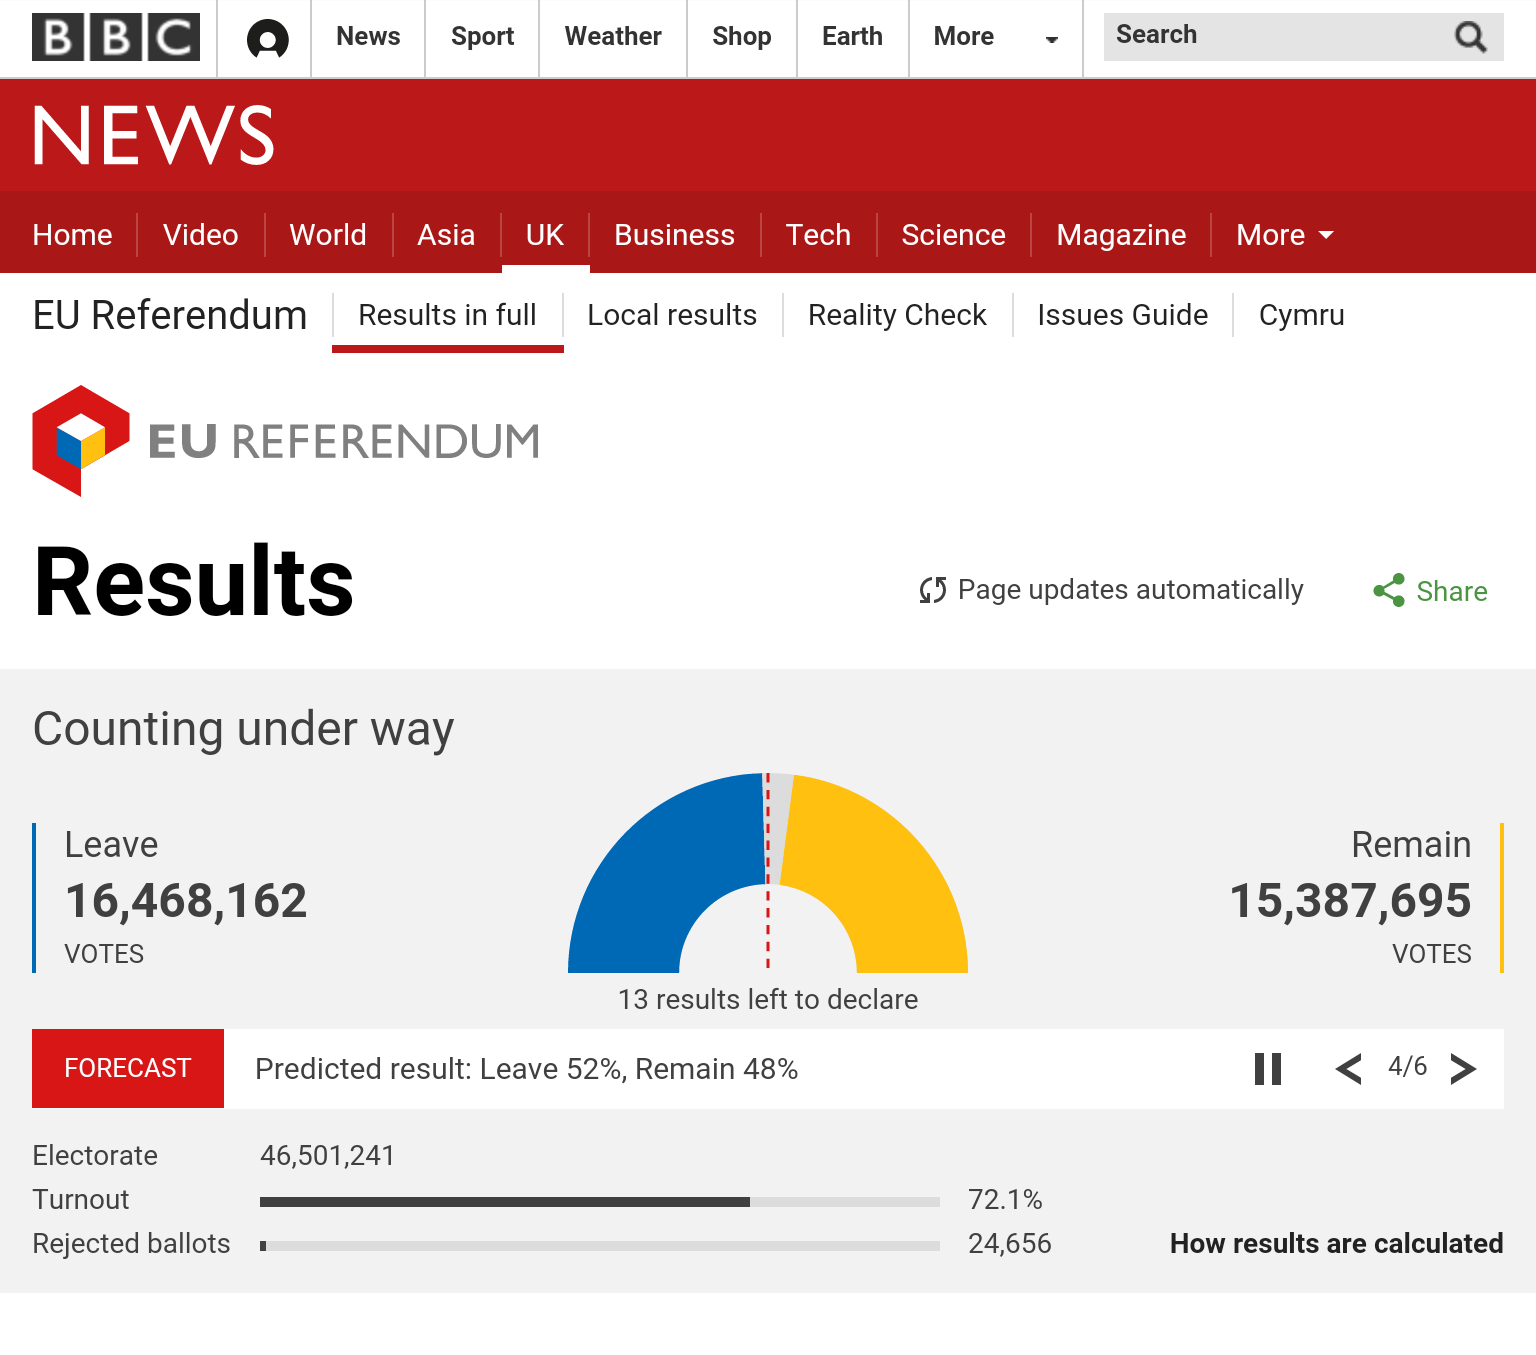Click the page auto-update refresh icon
This screenshot has height=1355, width=1536.
(932, 590)
